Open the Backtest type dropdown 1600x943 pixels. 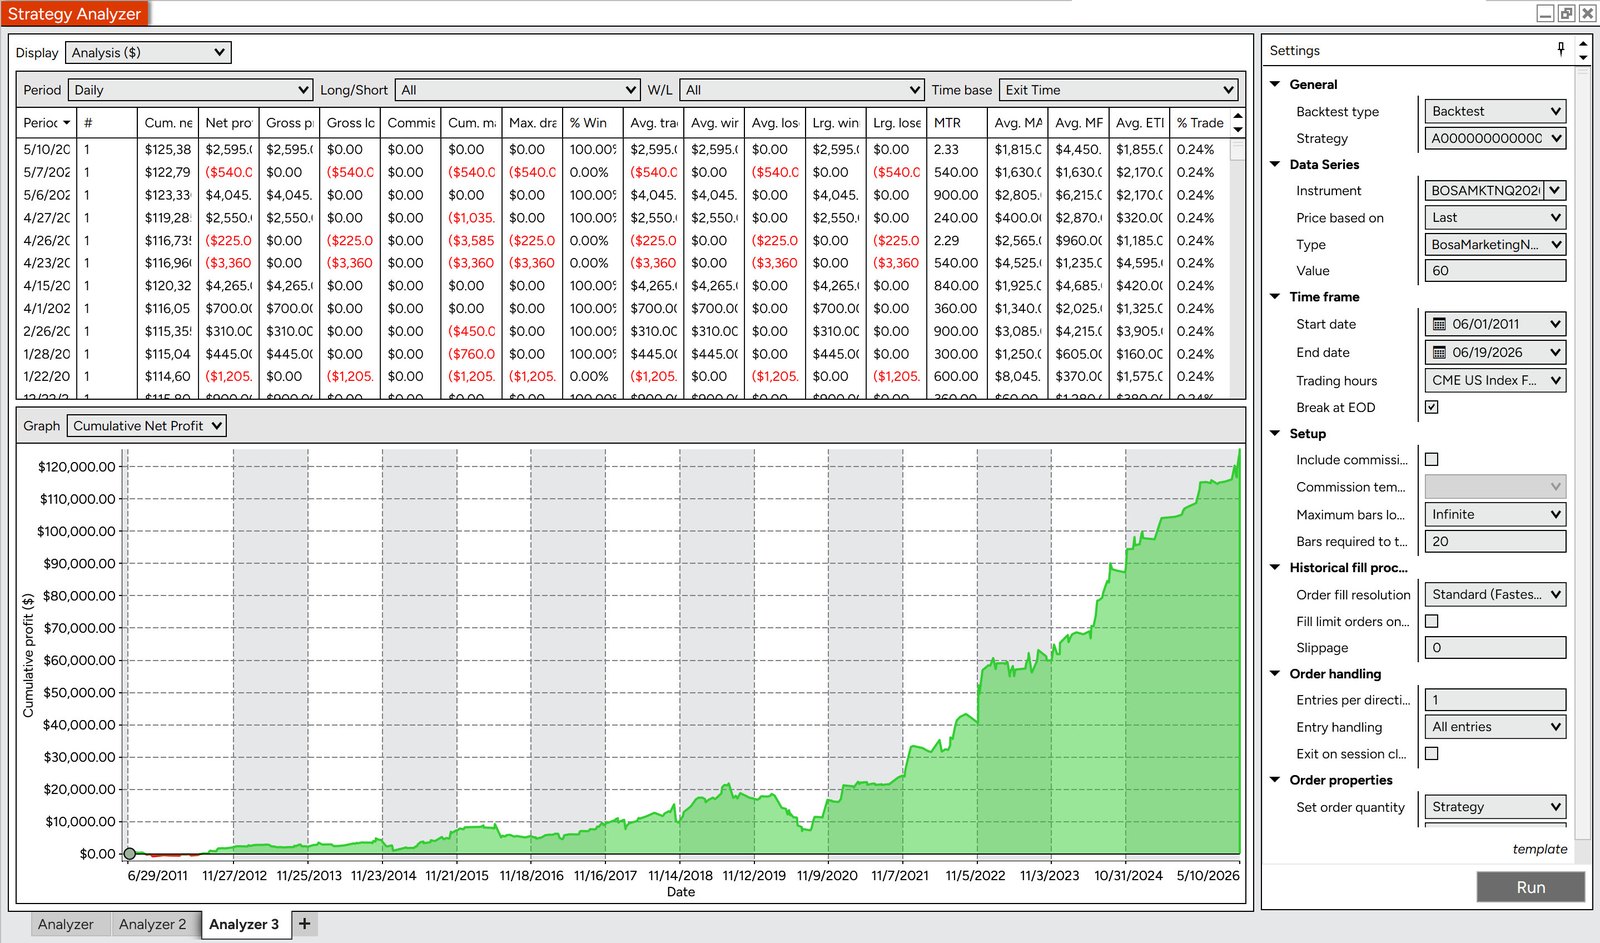click(1495, 111)
